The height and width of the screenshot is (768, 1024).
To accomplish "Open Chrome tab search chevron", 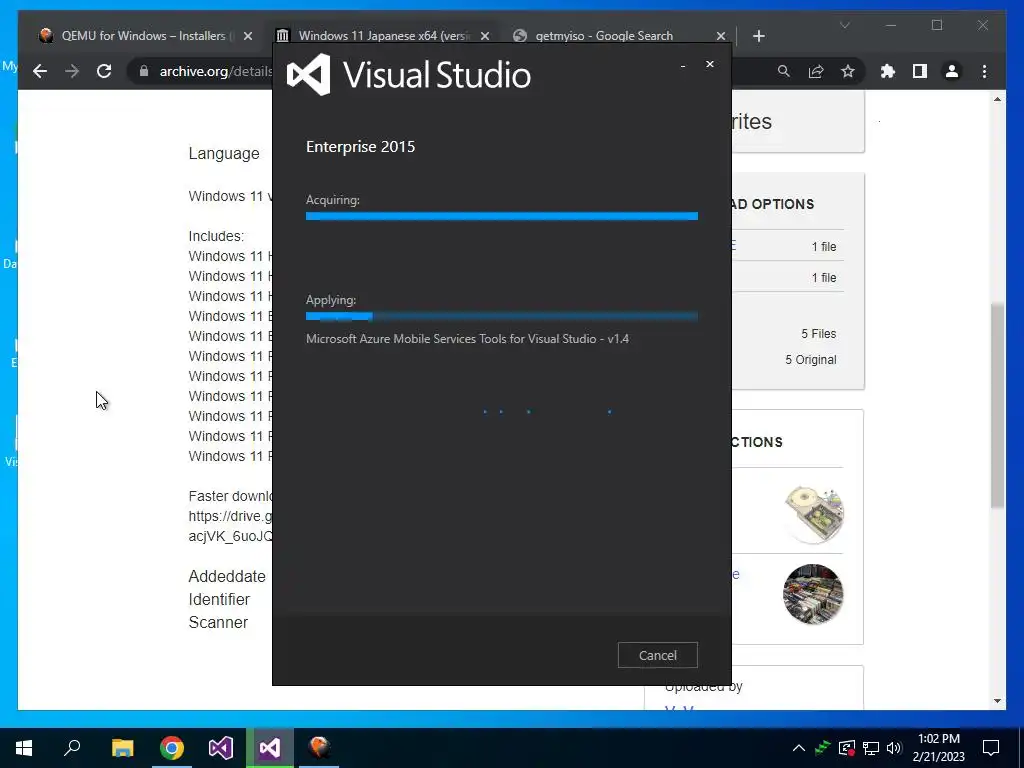I will pyautogui.click(x=844, y=25).
